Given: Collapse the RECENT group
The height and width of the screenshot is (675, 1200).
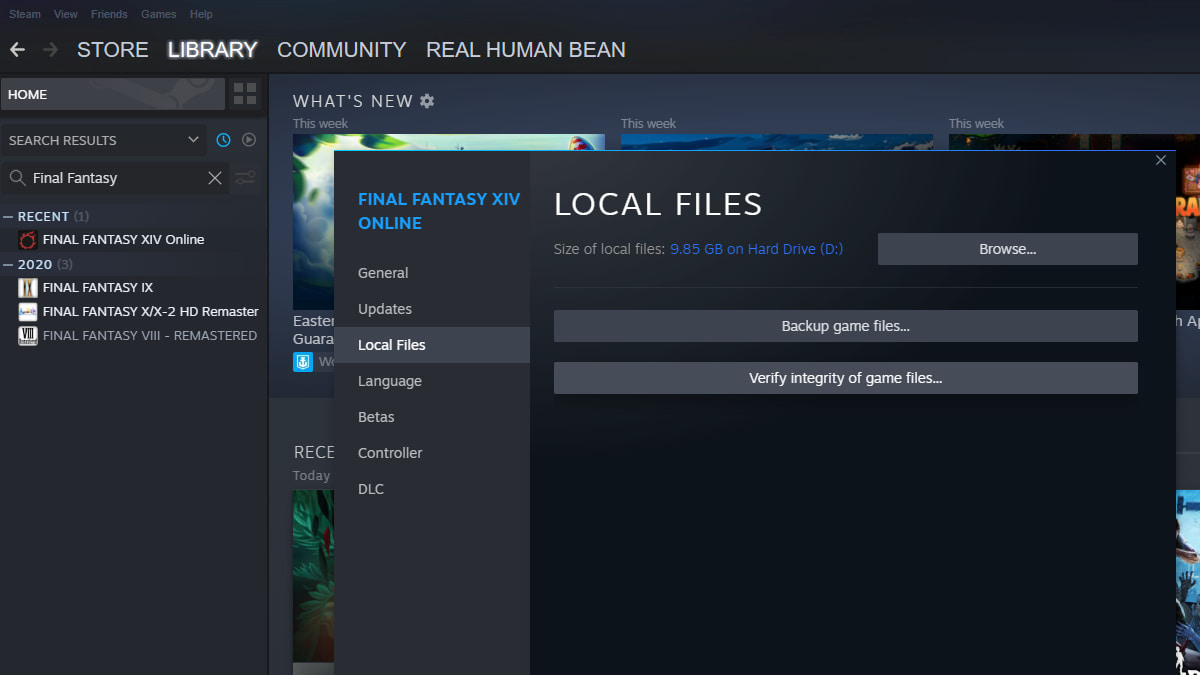Looking at the screenshot, I should 10,216.
